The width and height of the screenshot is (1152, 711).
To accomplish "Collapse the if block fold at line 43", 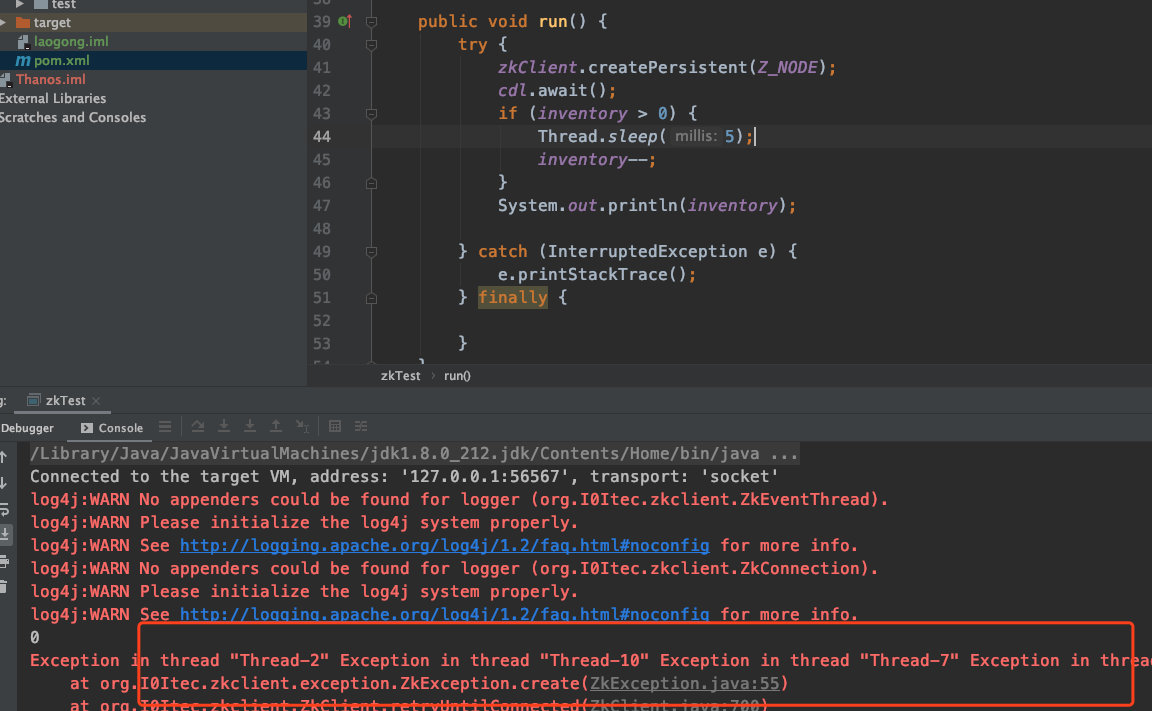I will pyautogui.click(x=372, y=114).
